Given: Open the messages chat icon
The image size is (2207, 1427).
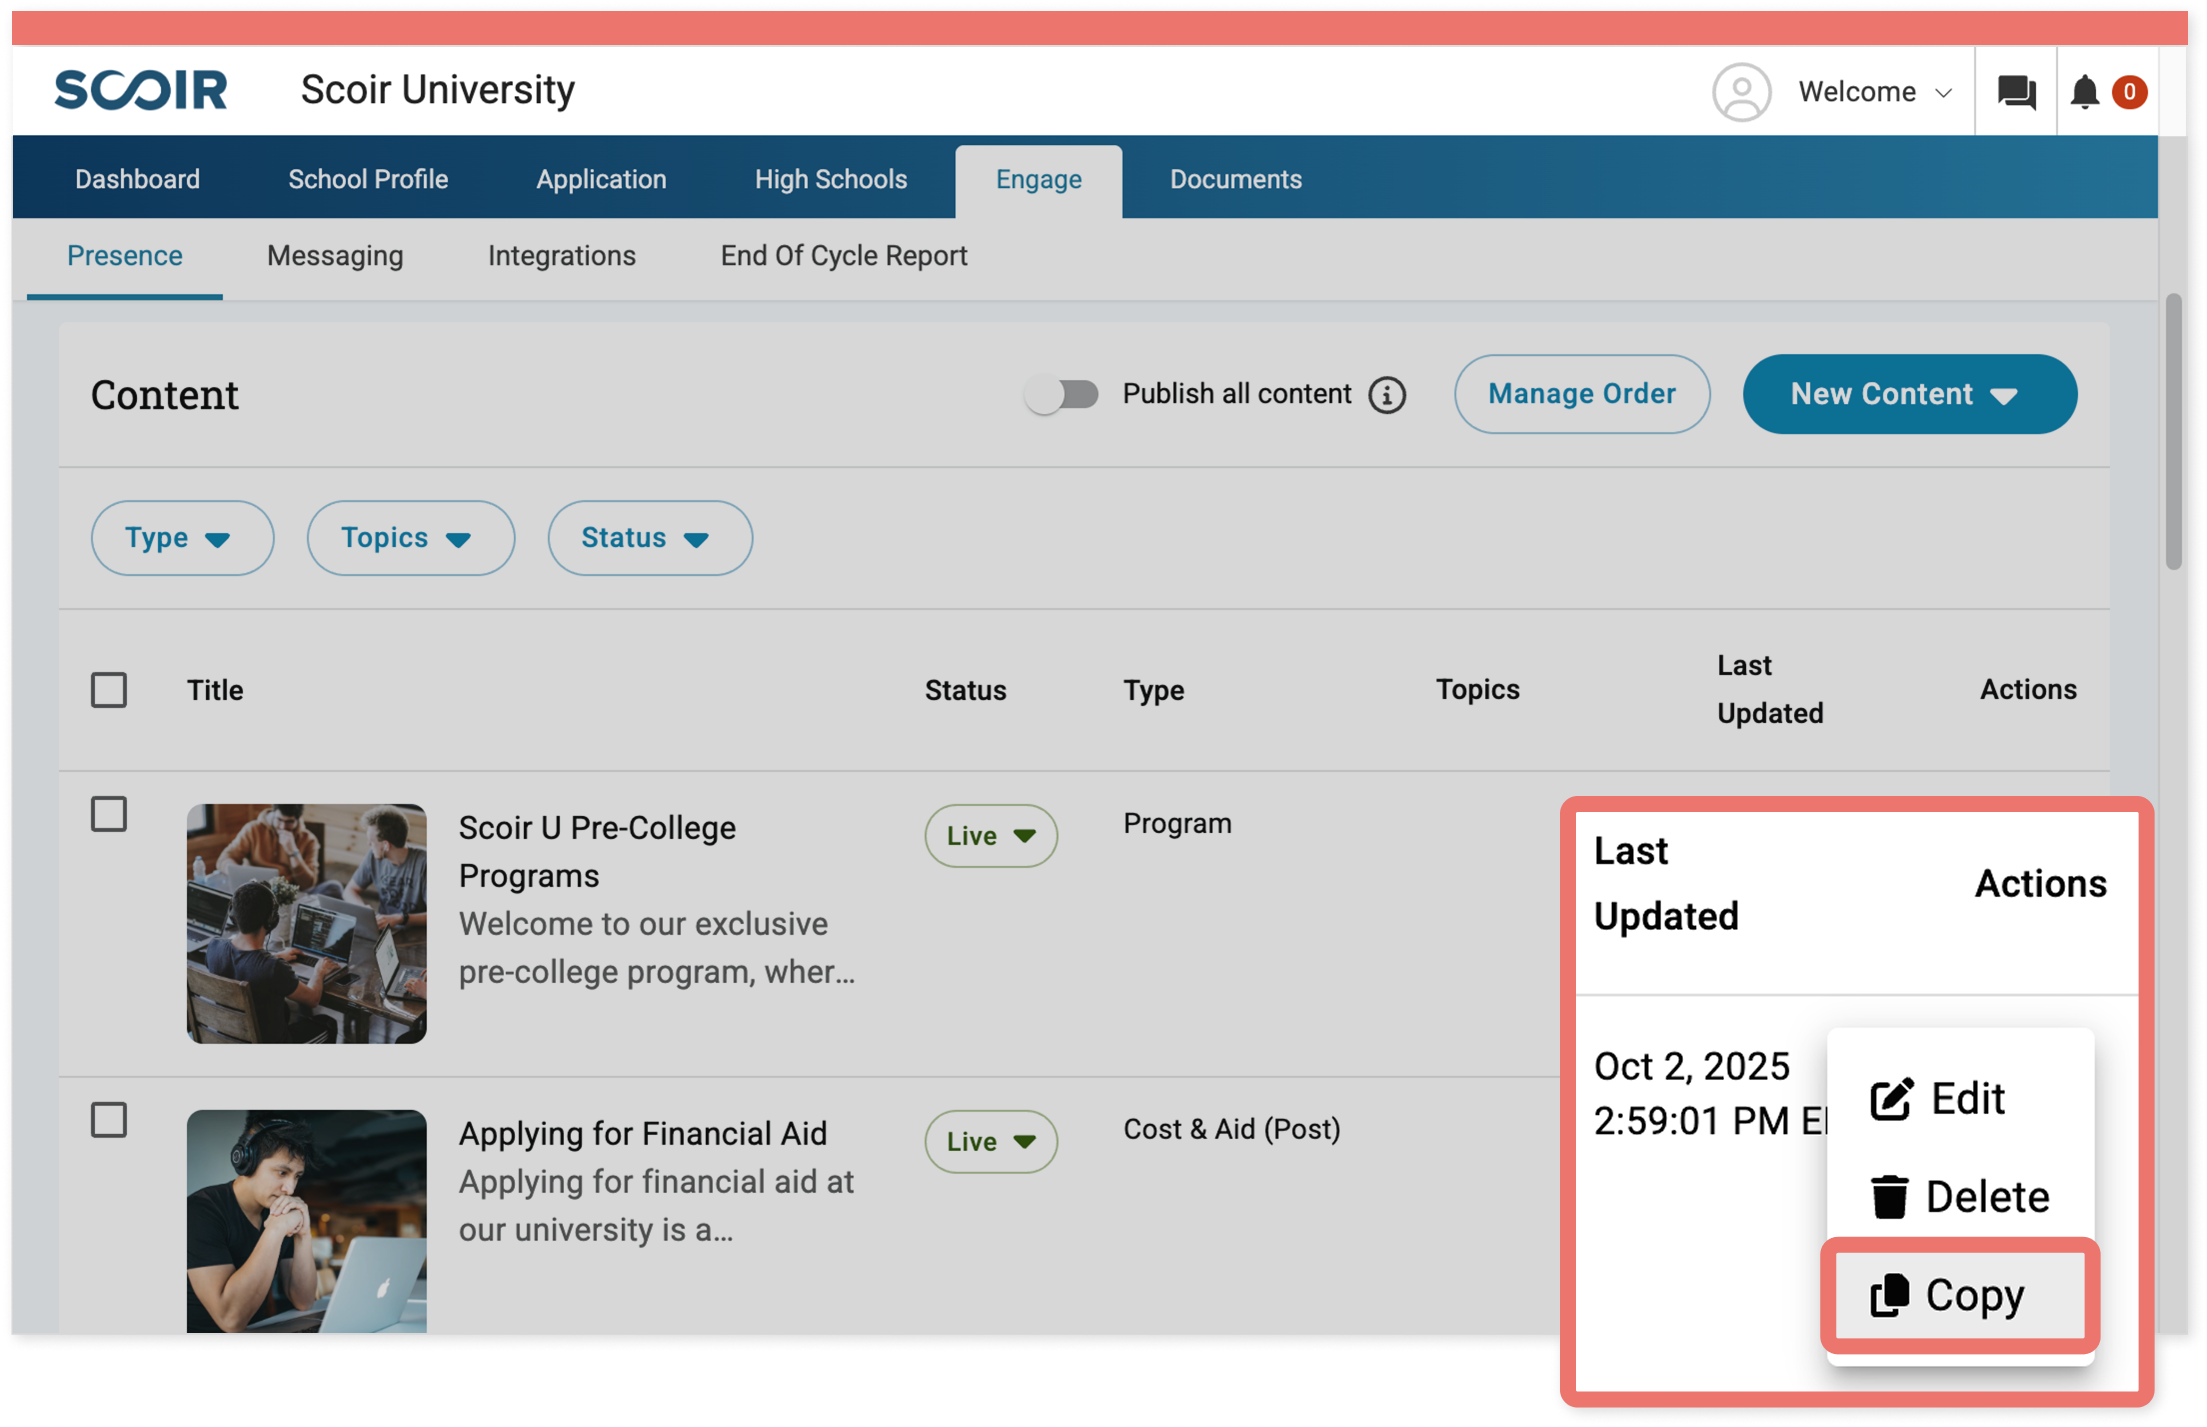Looking at the screenshot, I should tap(2015, 92).
